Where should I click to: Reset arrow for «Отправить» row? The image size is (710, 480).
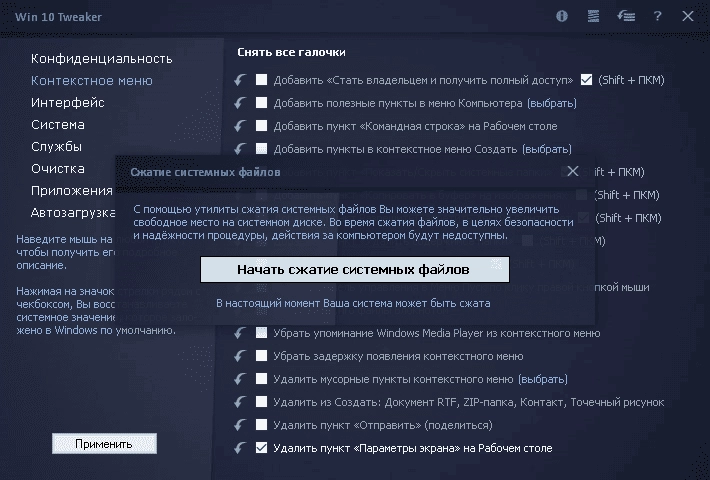[x=240, y=425]
